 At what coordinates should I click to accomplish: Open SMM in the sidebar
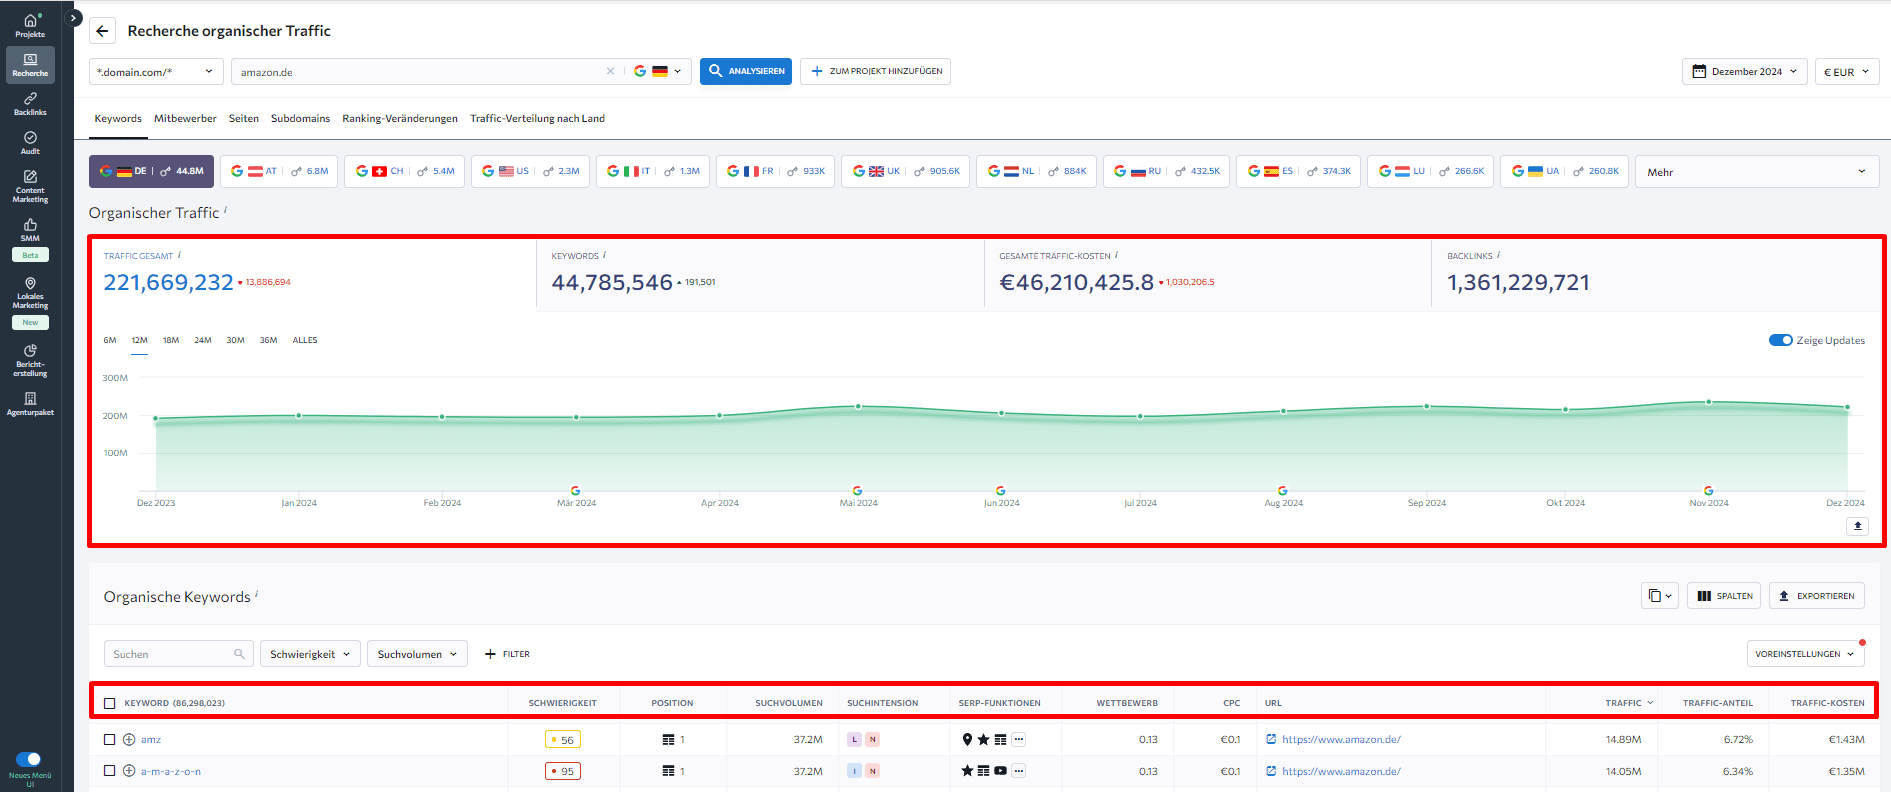point(30,231)
